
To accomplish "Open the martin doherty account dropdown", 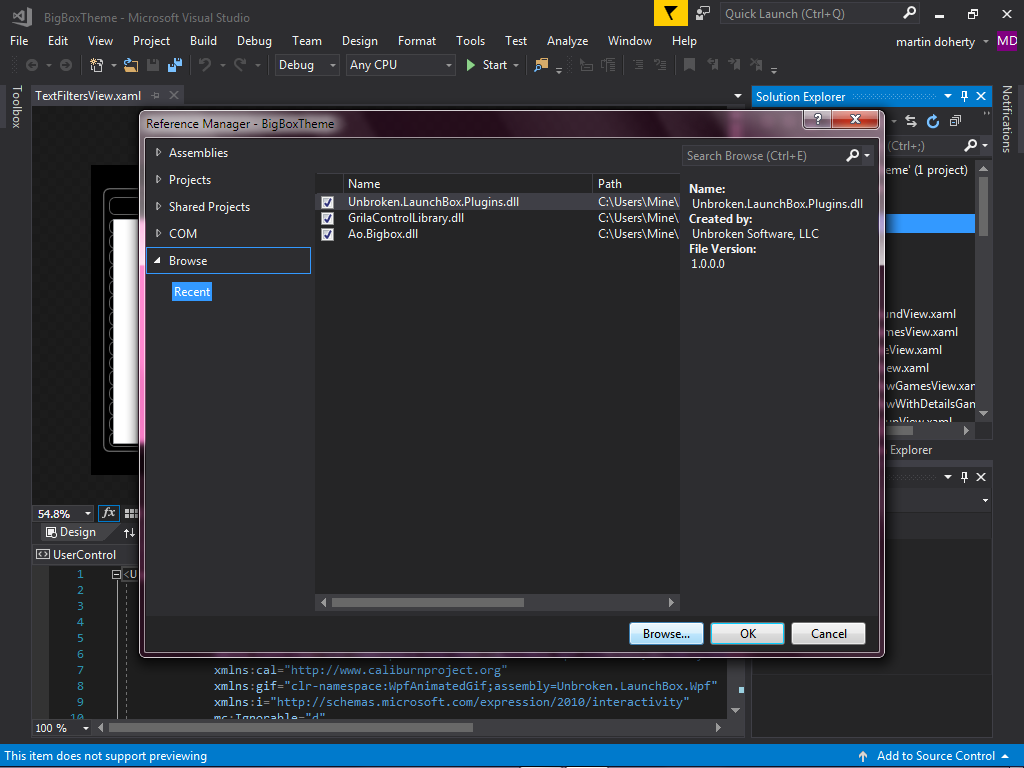I will [985, 42].
